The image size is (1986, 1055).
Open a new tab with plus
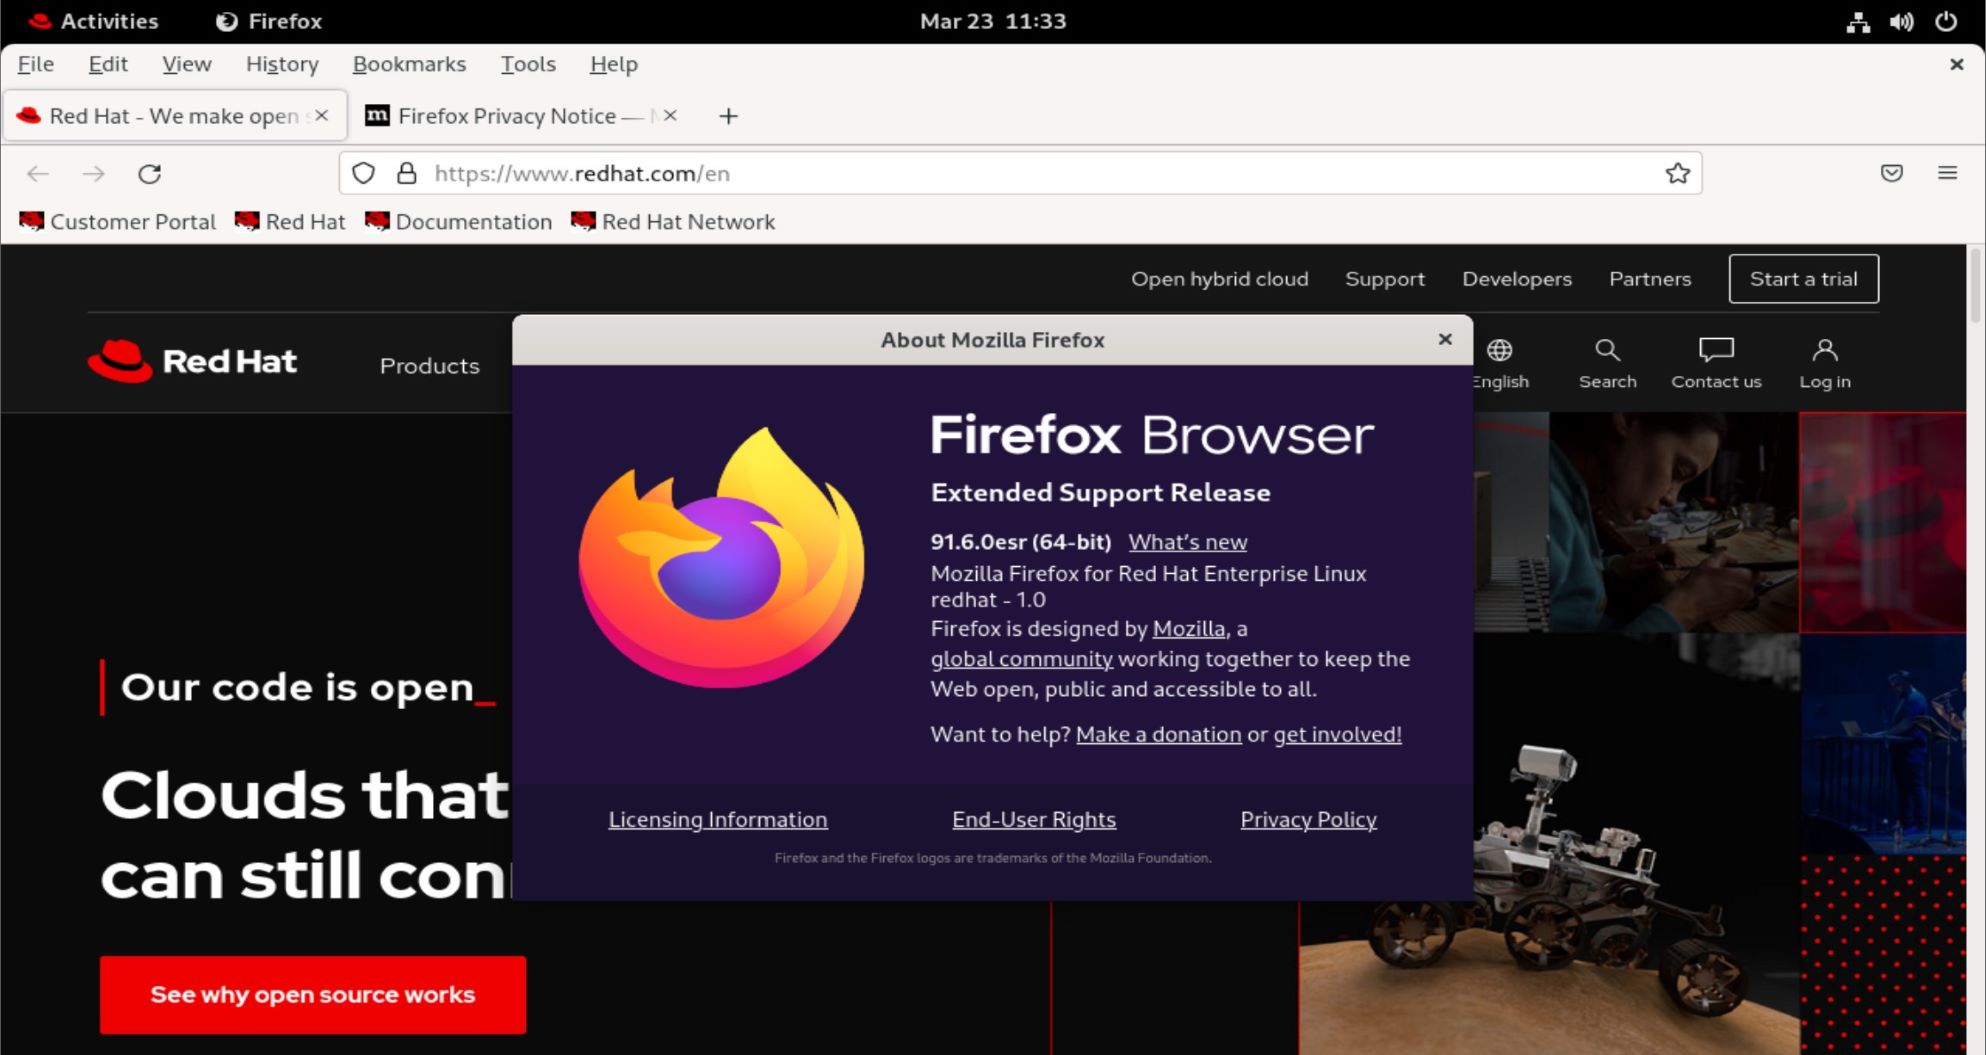point(728,116)
